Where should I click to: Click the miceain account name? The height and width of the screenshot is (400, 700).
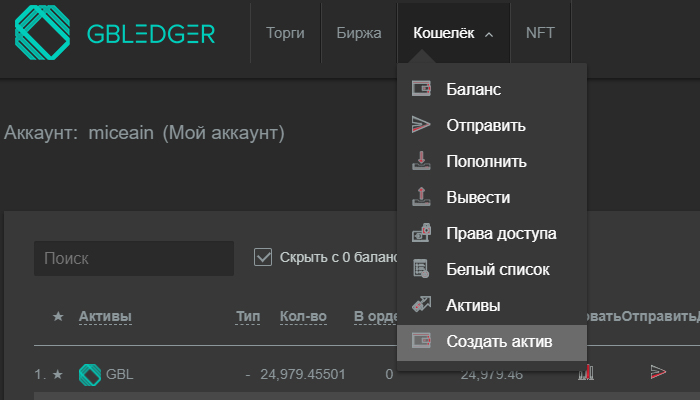tap(121, 133)
